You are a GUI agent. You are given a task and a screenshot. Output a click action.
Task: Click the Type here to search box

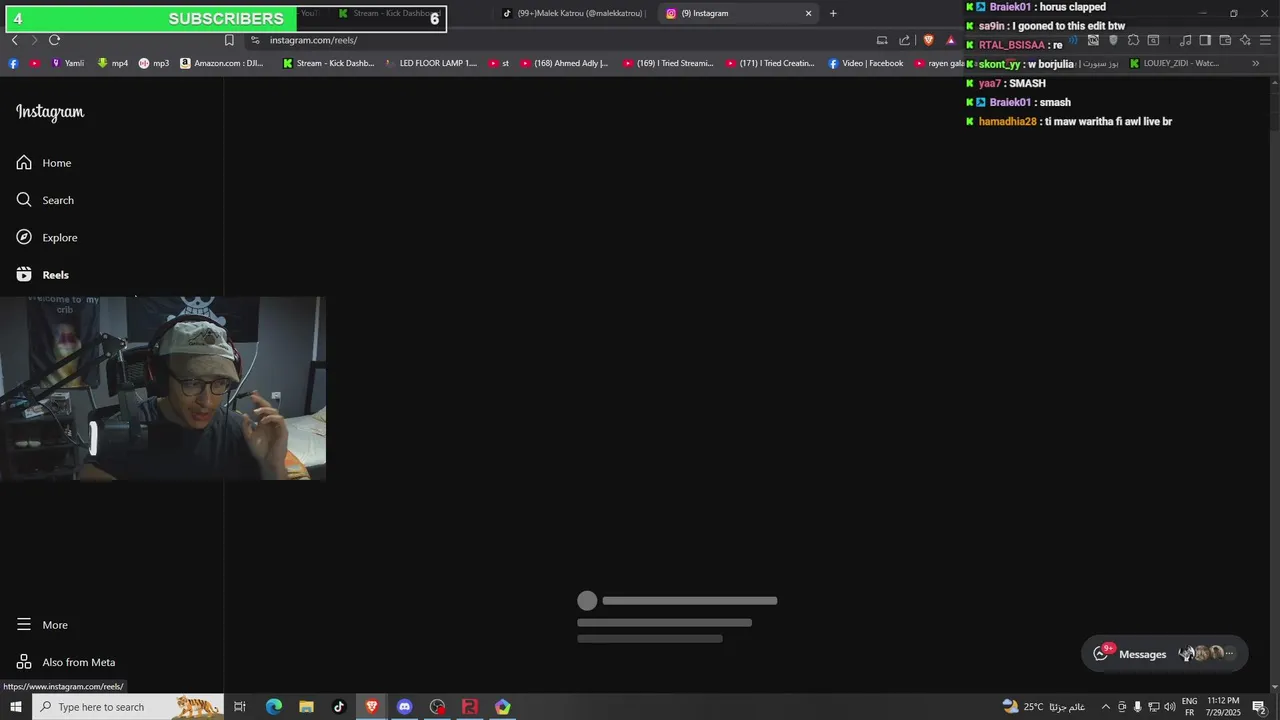(x=128, y=707)
